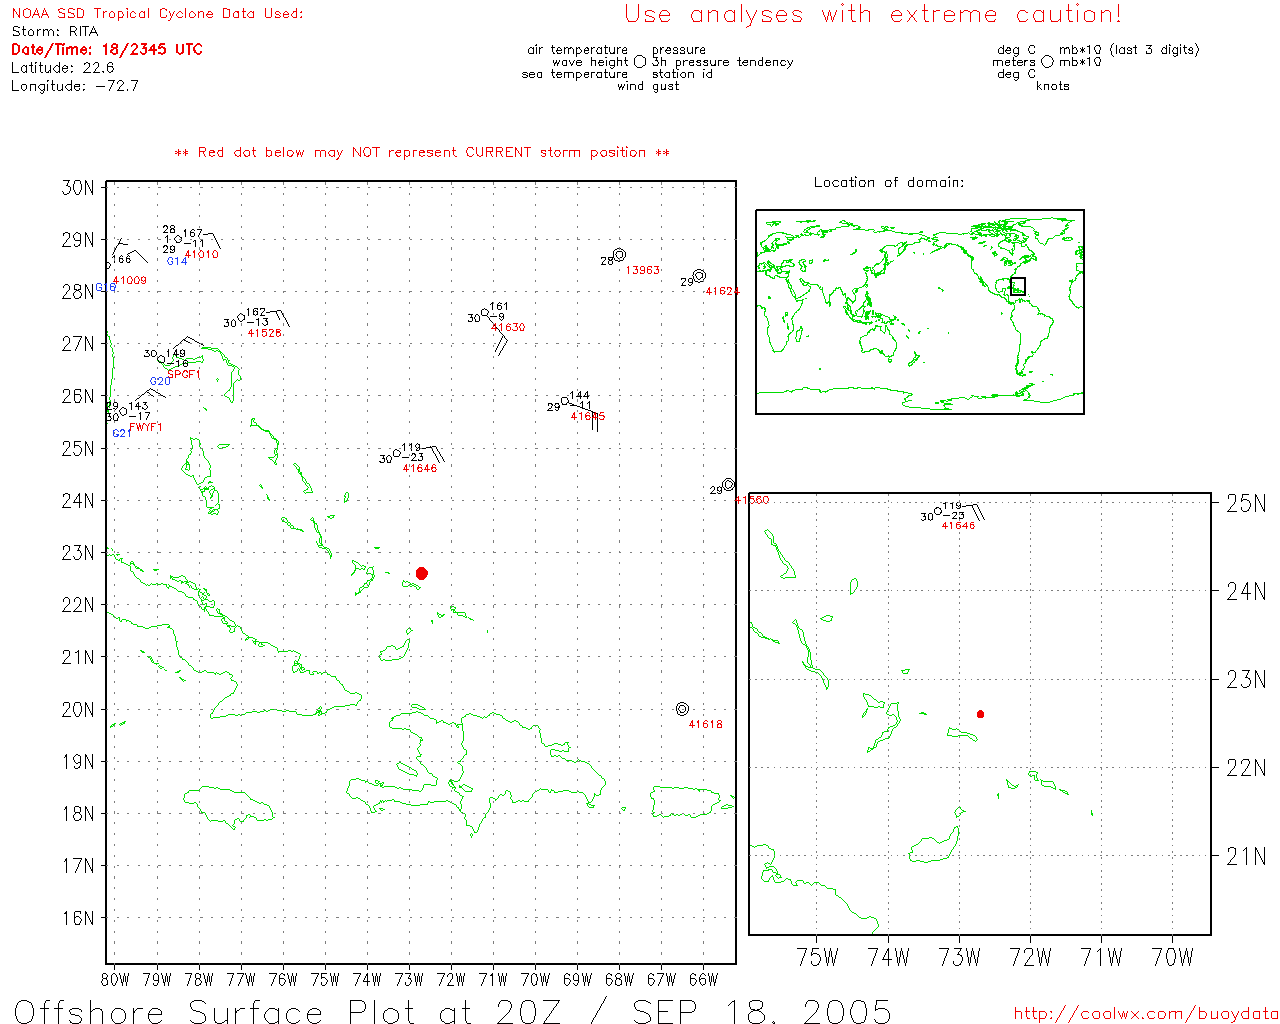1280x1024 pixels.
Task: Open the coolwx.com/buoydata link
Action: 1145,1013
